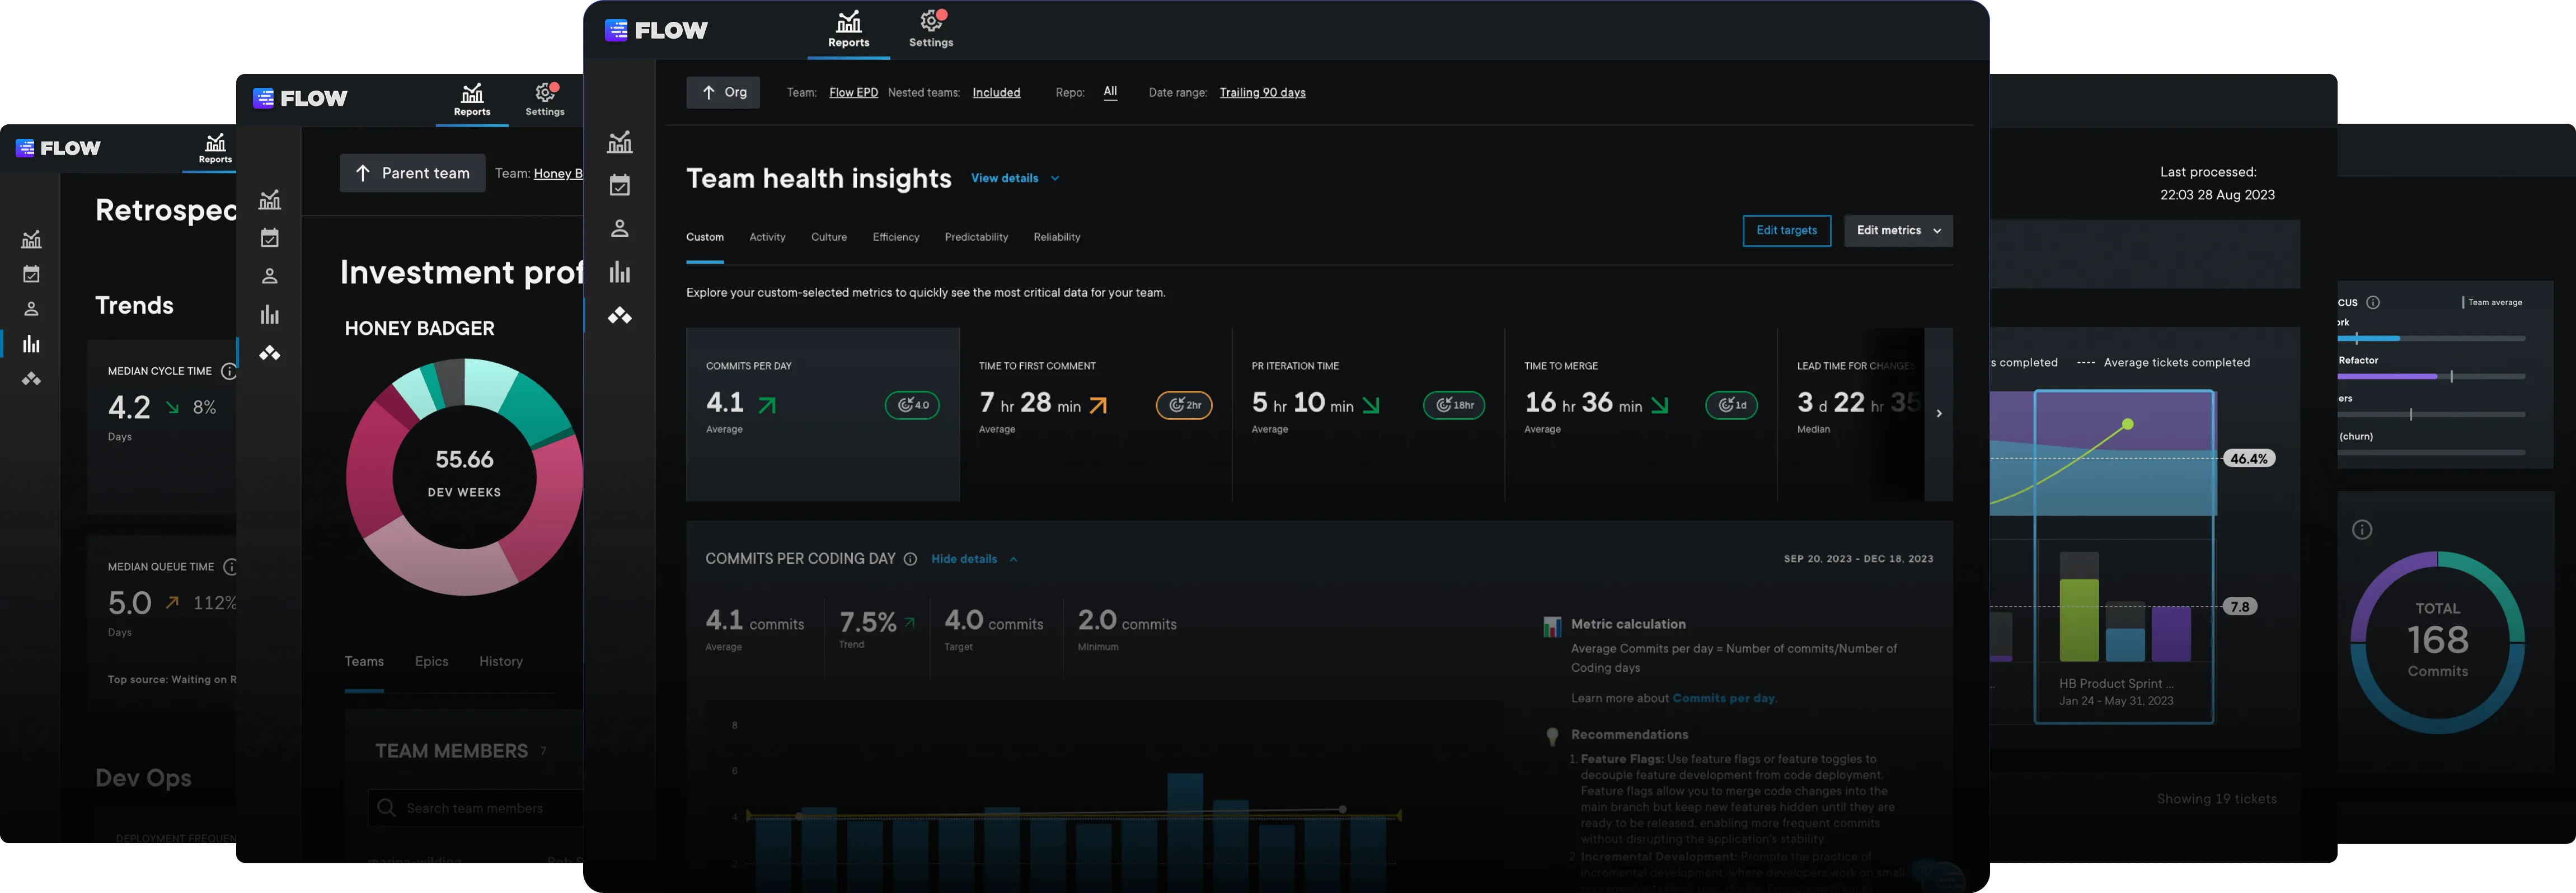Click info icon beside Commits Per Coding Day

click(x=910, y=559)
